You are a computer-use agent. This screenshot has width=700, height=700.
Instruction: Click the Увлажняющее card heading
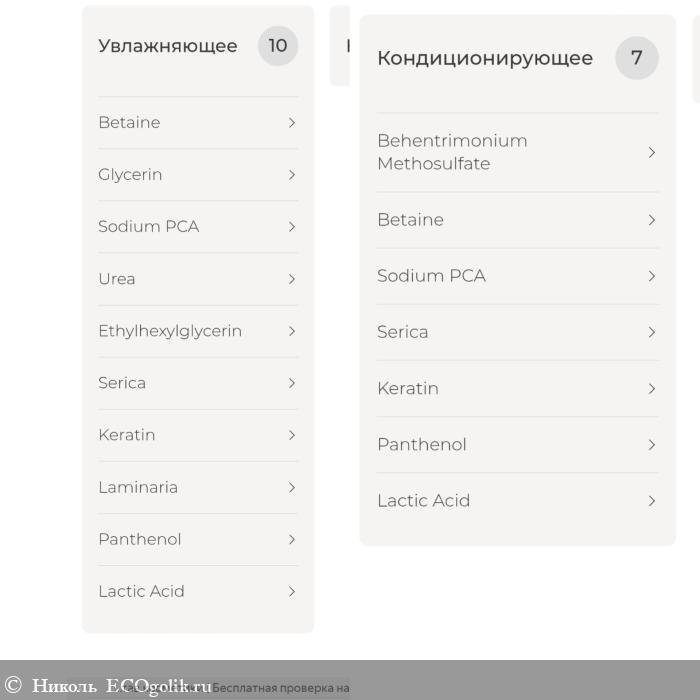point(168,46)
